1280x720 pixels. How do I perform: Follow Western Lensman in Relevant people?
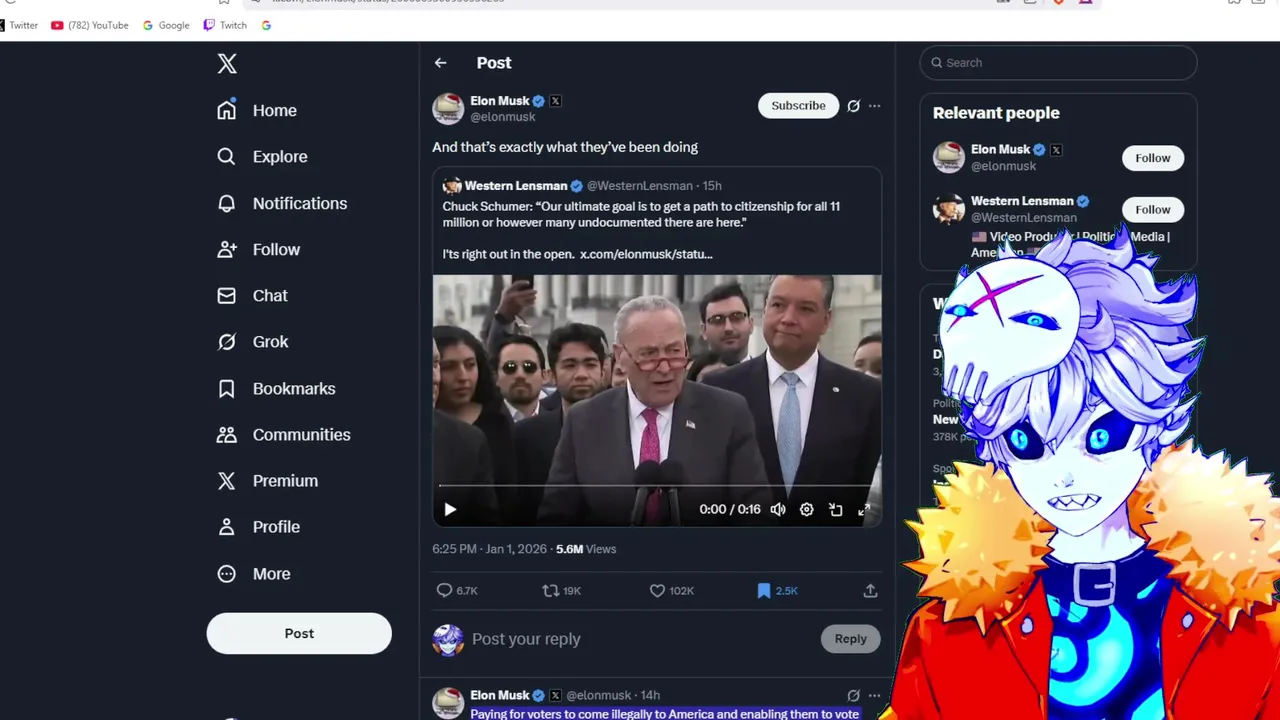[x=1152, y=210]
